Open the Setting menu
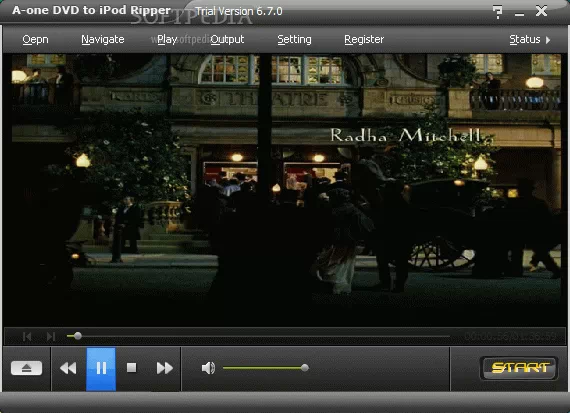The height and width of the screenshot is (413, 570). 294,39
